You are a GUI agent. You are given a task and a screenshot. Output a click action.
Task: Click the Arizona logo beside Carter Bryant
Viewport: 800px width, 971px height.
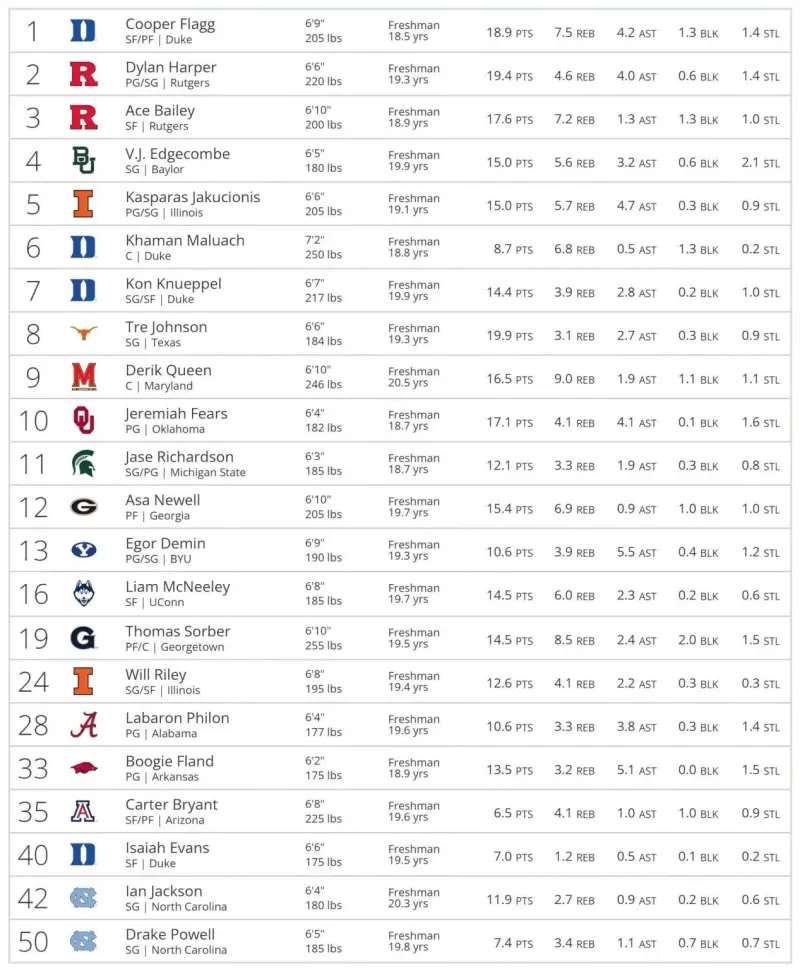click(84, 811)
